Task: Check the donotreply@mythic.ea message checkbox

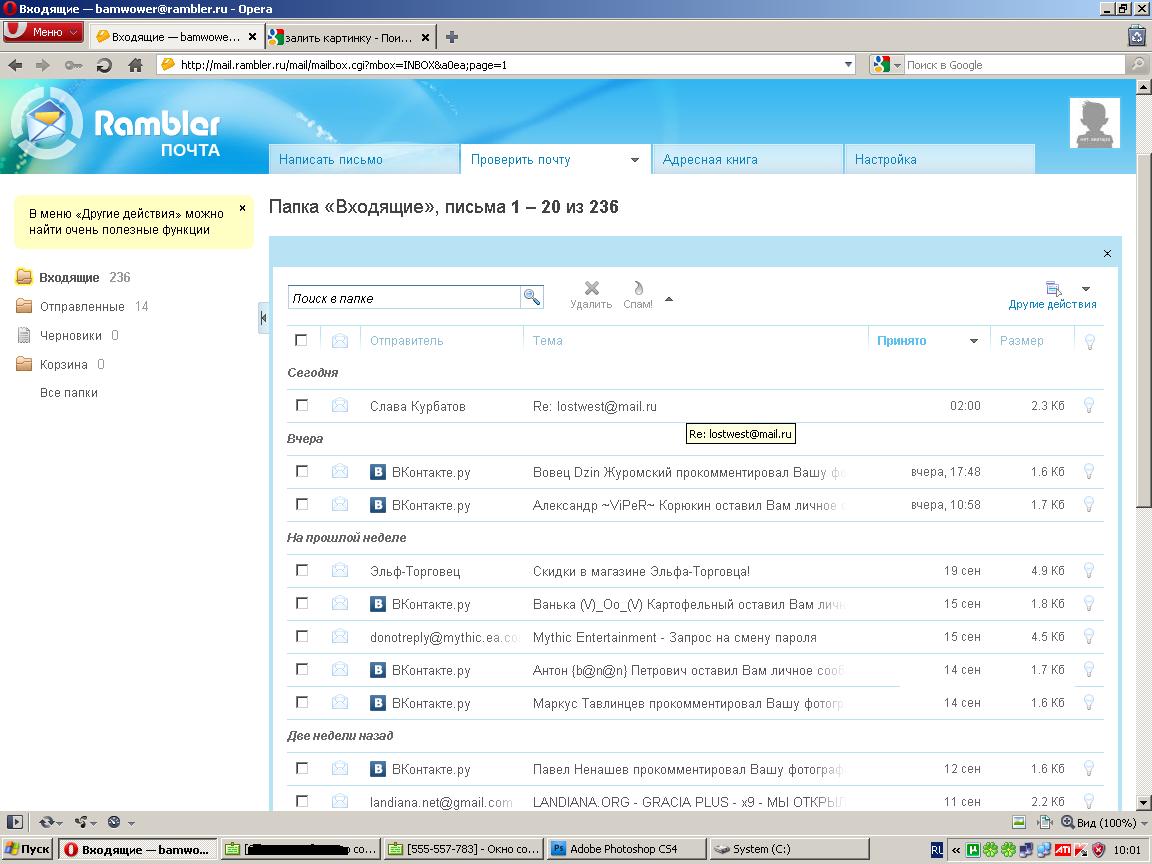Action: click(x=301, y=636)
